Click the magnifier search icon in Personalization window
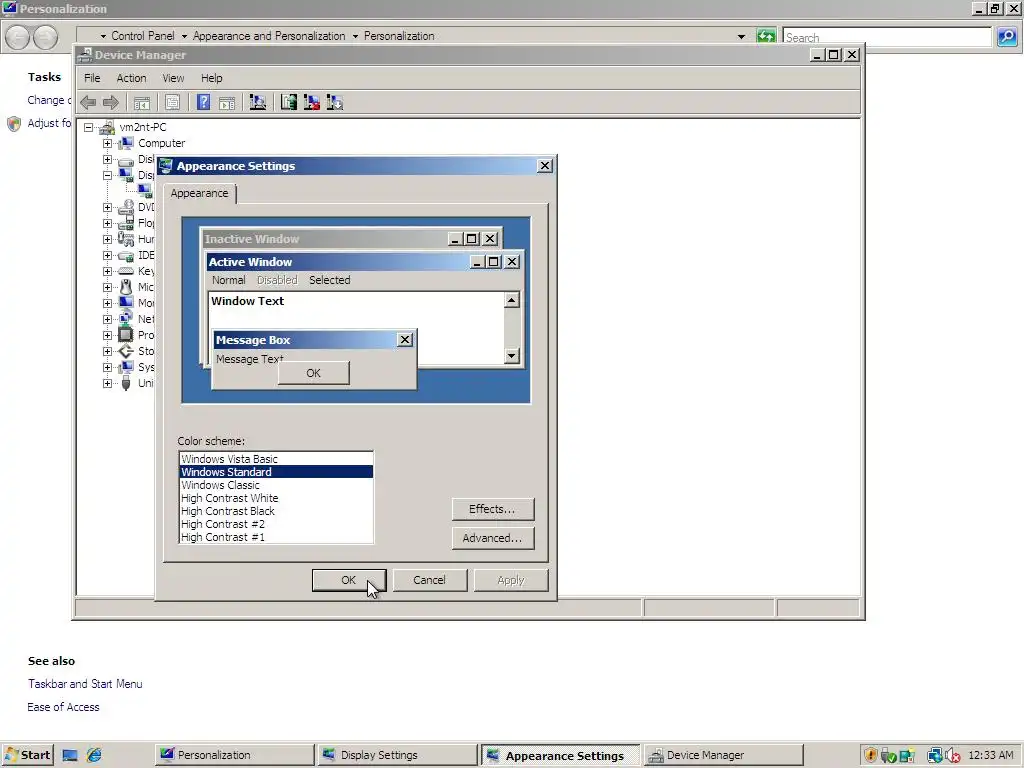1024x768 pixels. click(x=1008, y=37)
